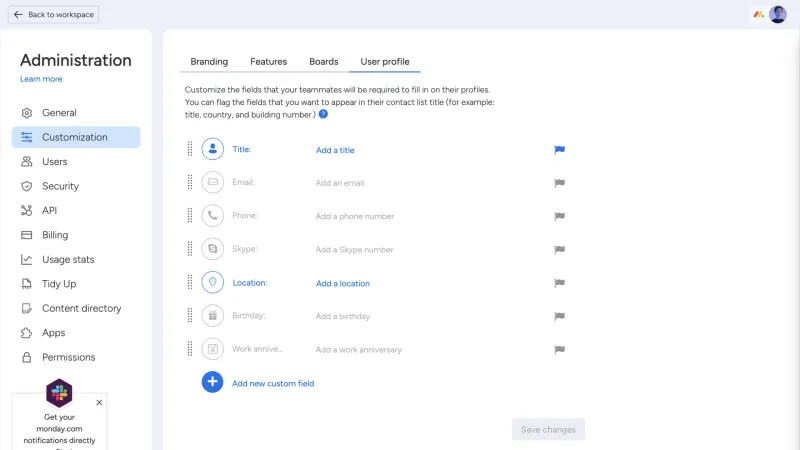Image resolution: width=800 pixels, height=450 pixels.
Task: Click the Add a Skype number field
Action: click(x=354, y=249)
